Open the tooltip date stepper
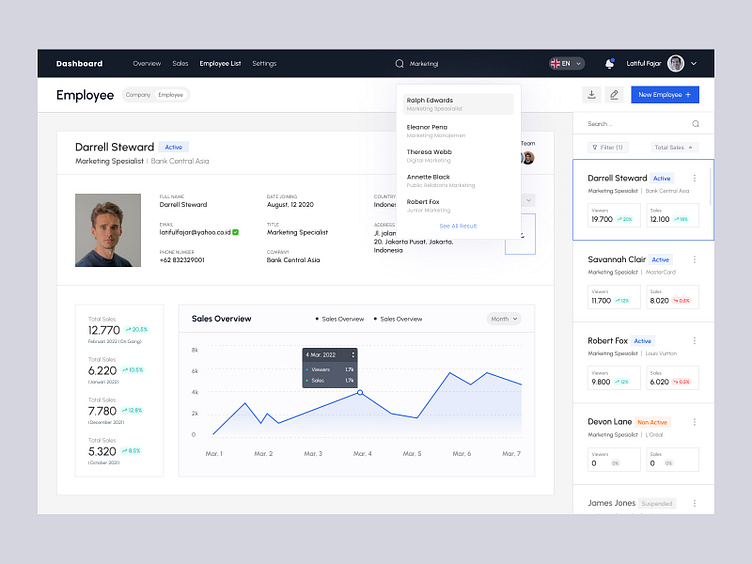This screenshot has width=752, height=564. click(x=353, y=355)
